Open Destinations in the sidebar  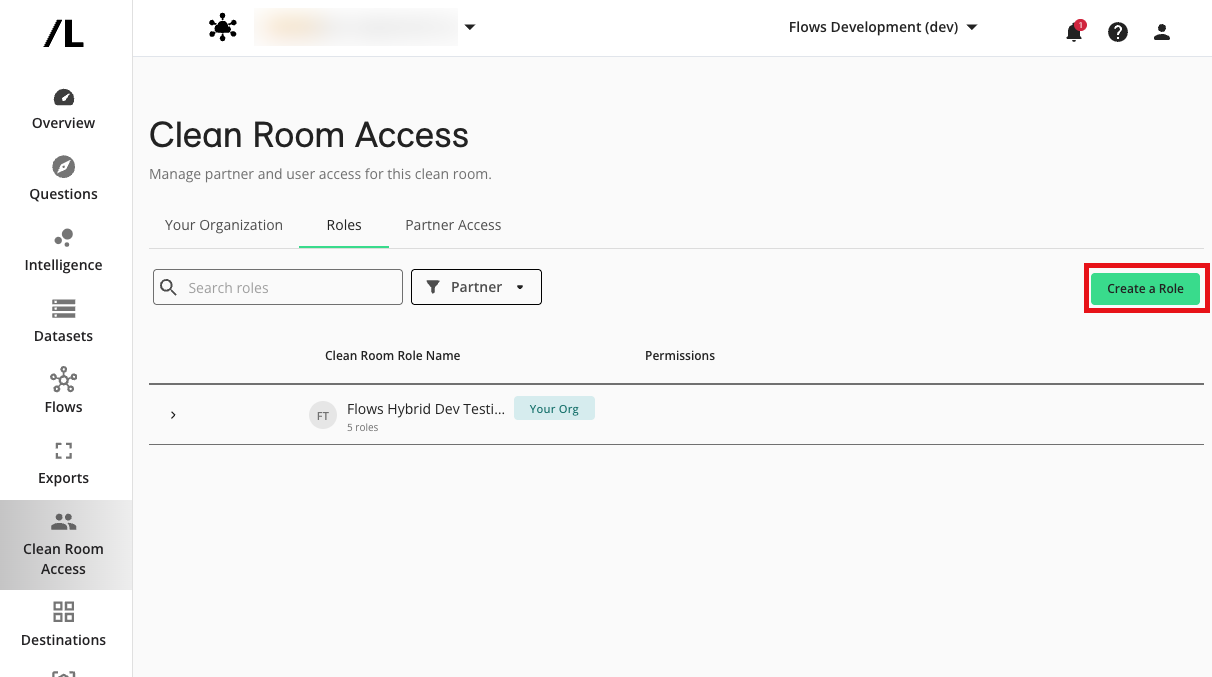click(64, 625)
